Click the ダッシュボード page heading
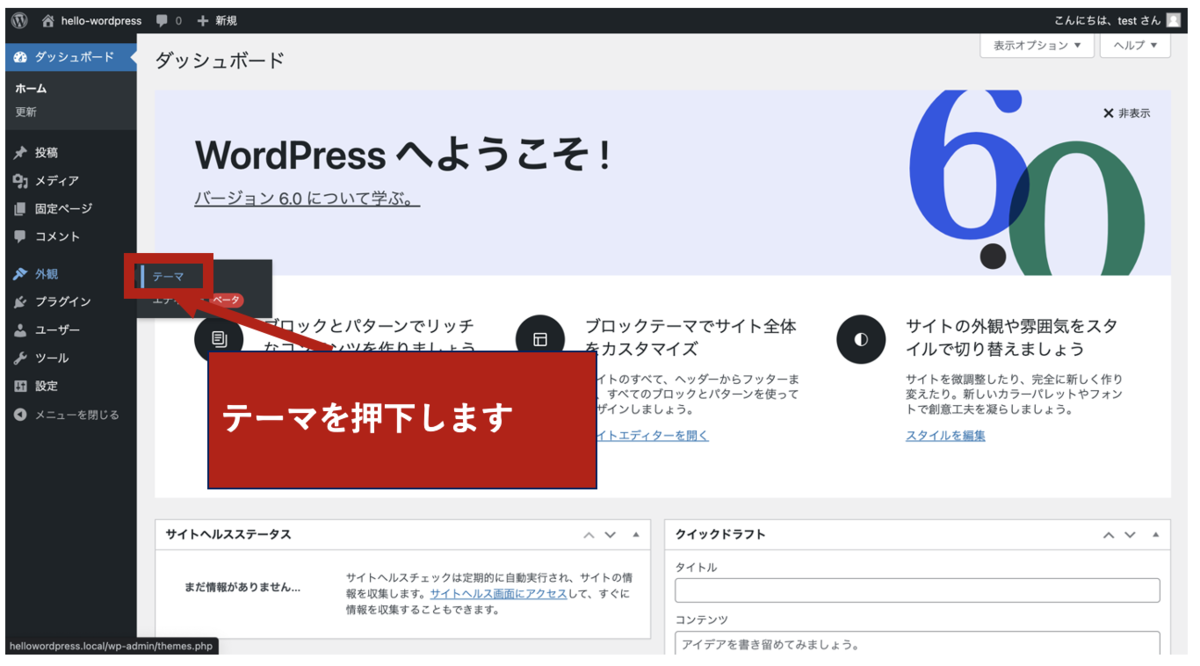The height and width of the screenshot is (666, 1200). point(220,61)
